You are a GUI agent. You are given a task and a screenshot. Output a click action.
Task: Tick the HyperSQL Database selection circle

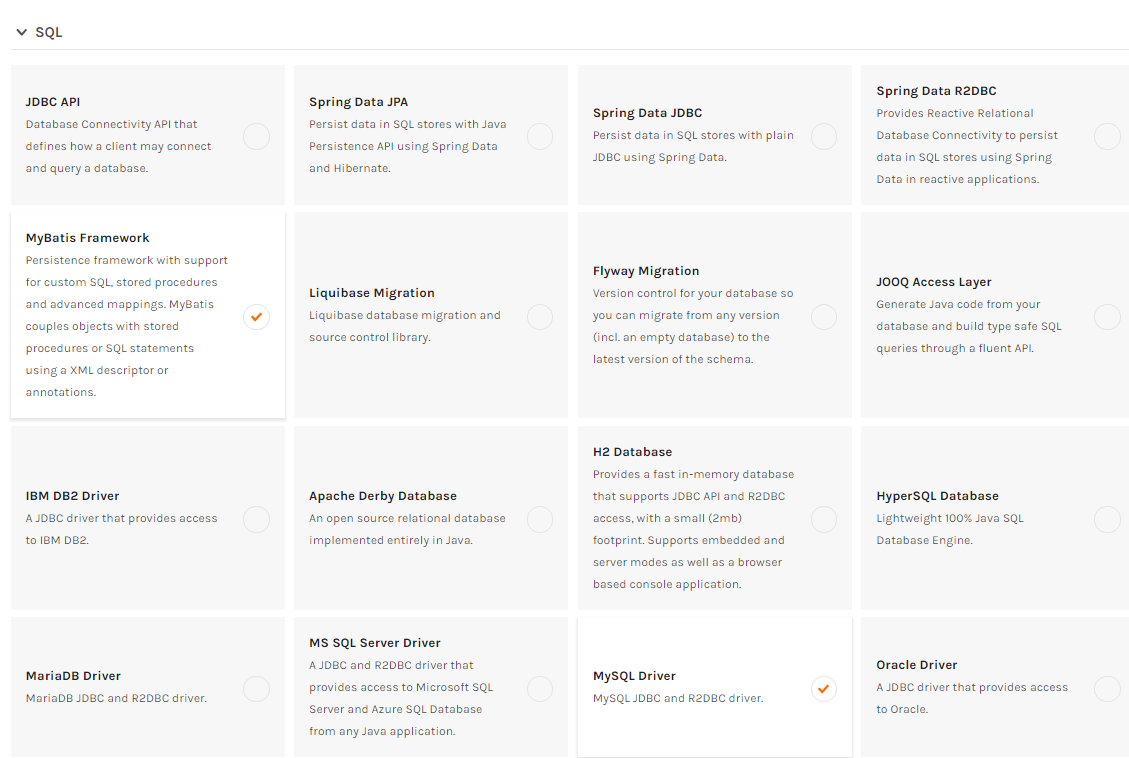click(1107, 519)
